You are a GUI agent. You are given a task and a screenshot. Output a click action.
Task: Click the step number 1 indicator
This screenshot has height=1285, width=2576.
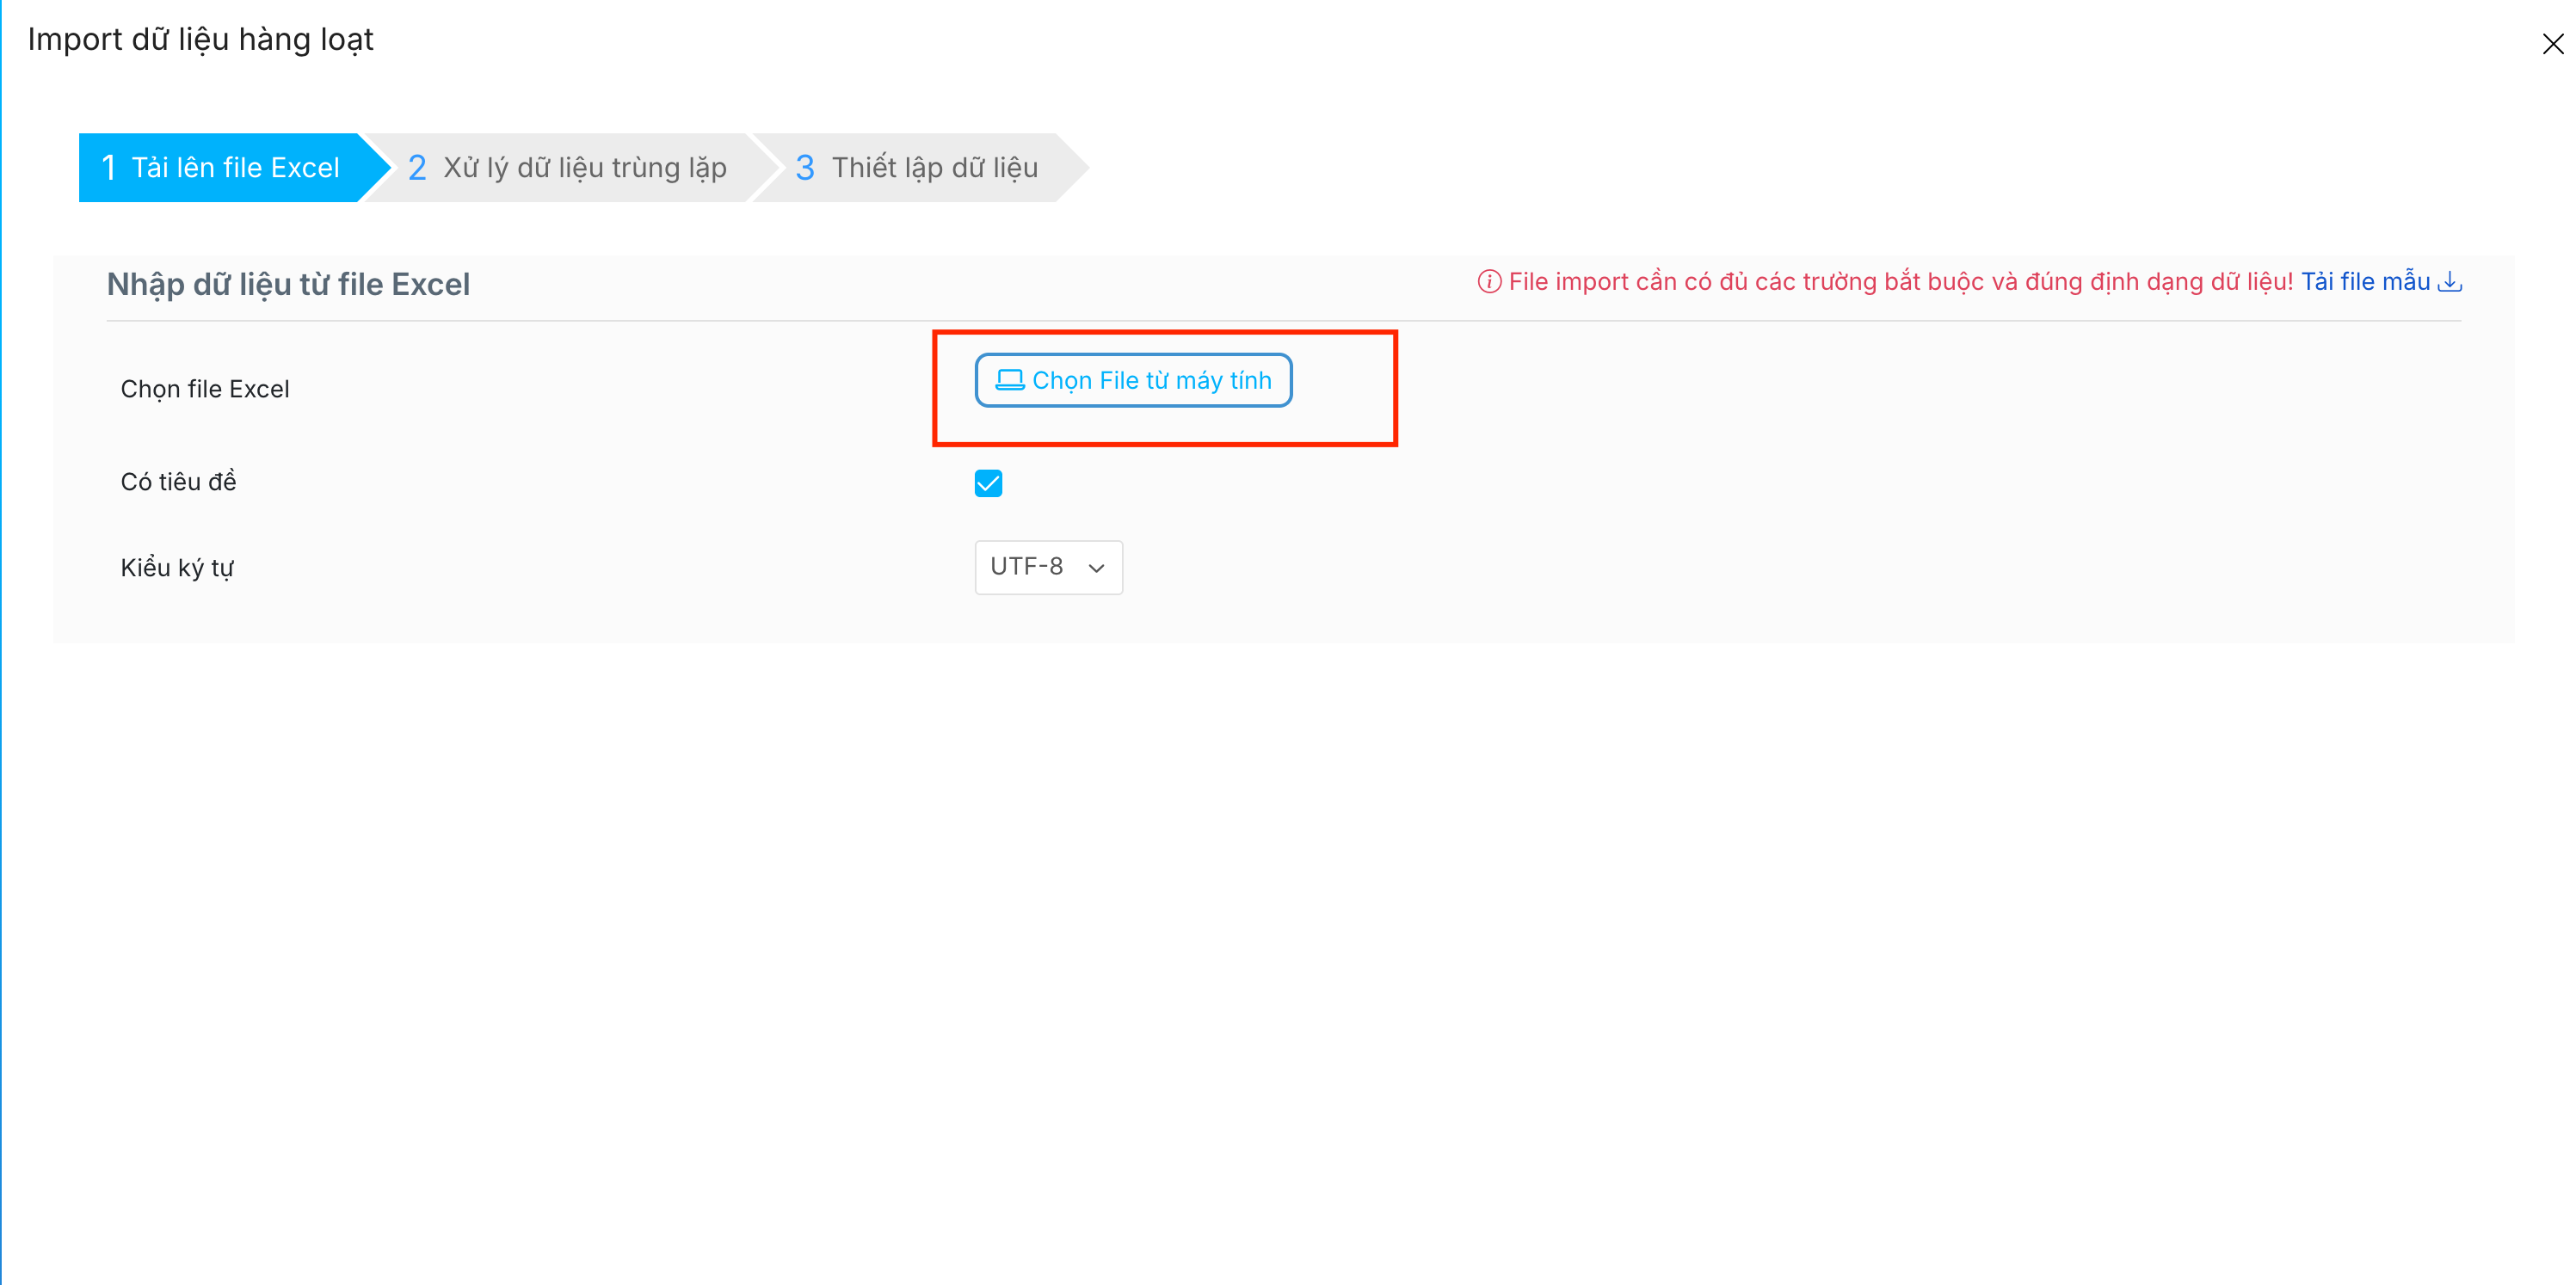click(109, 168)
